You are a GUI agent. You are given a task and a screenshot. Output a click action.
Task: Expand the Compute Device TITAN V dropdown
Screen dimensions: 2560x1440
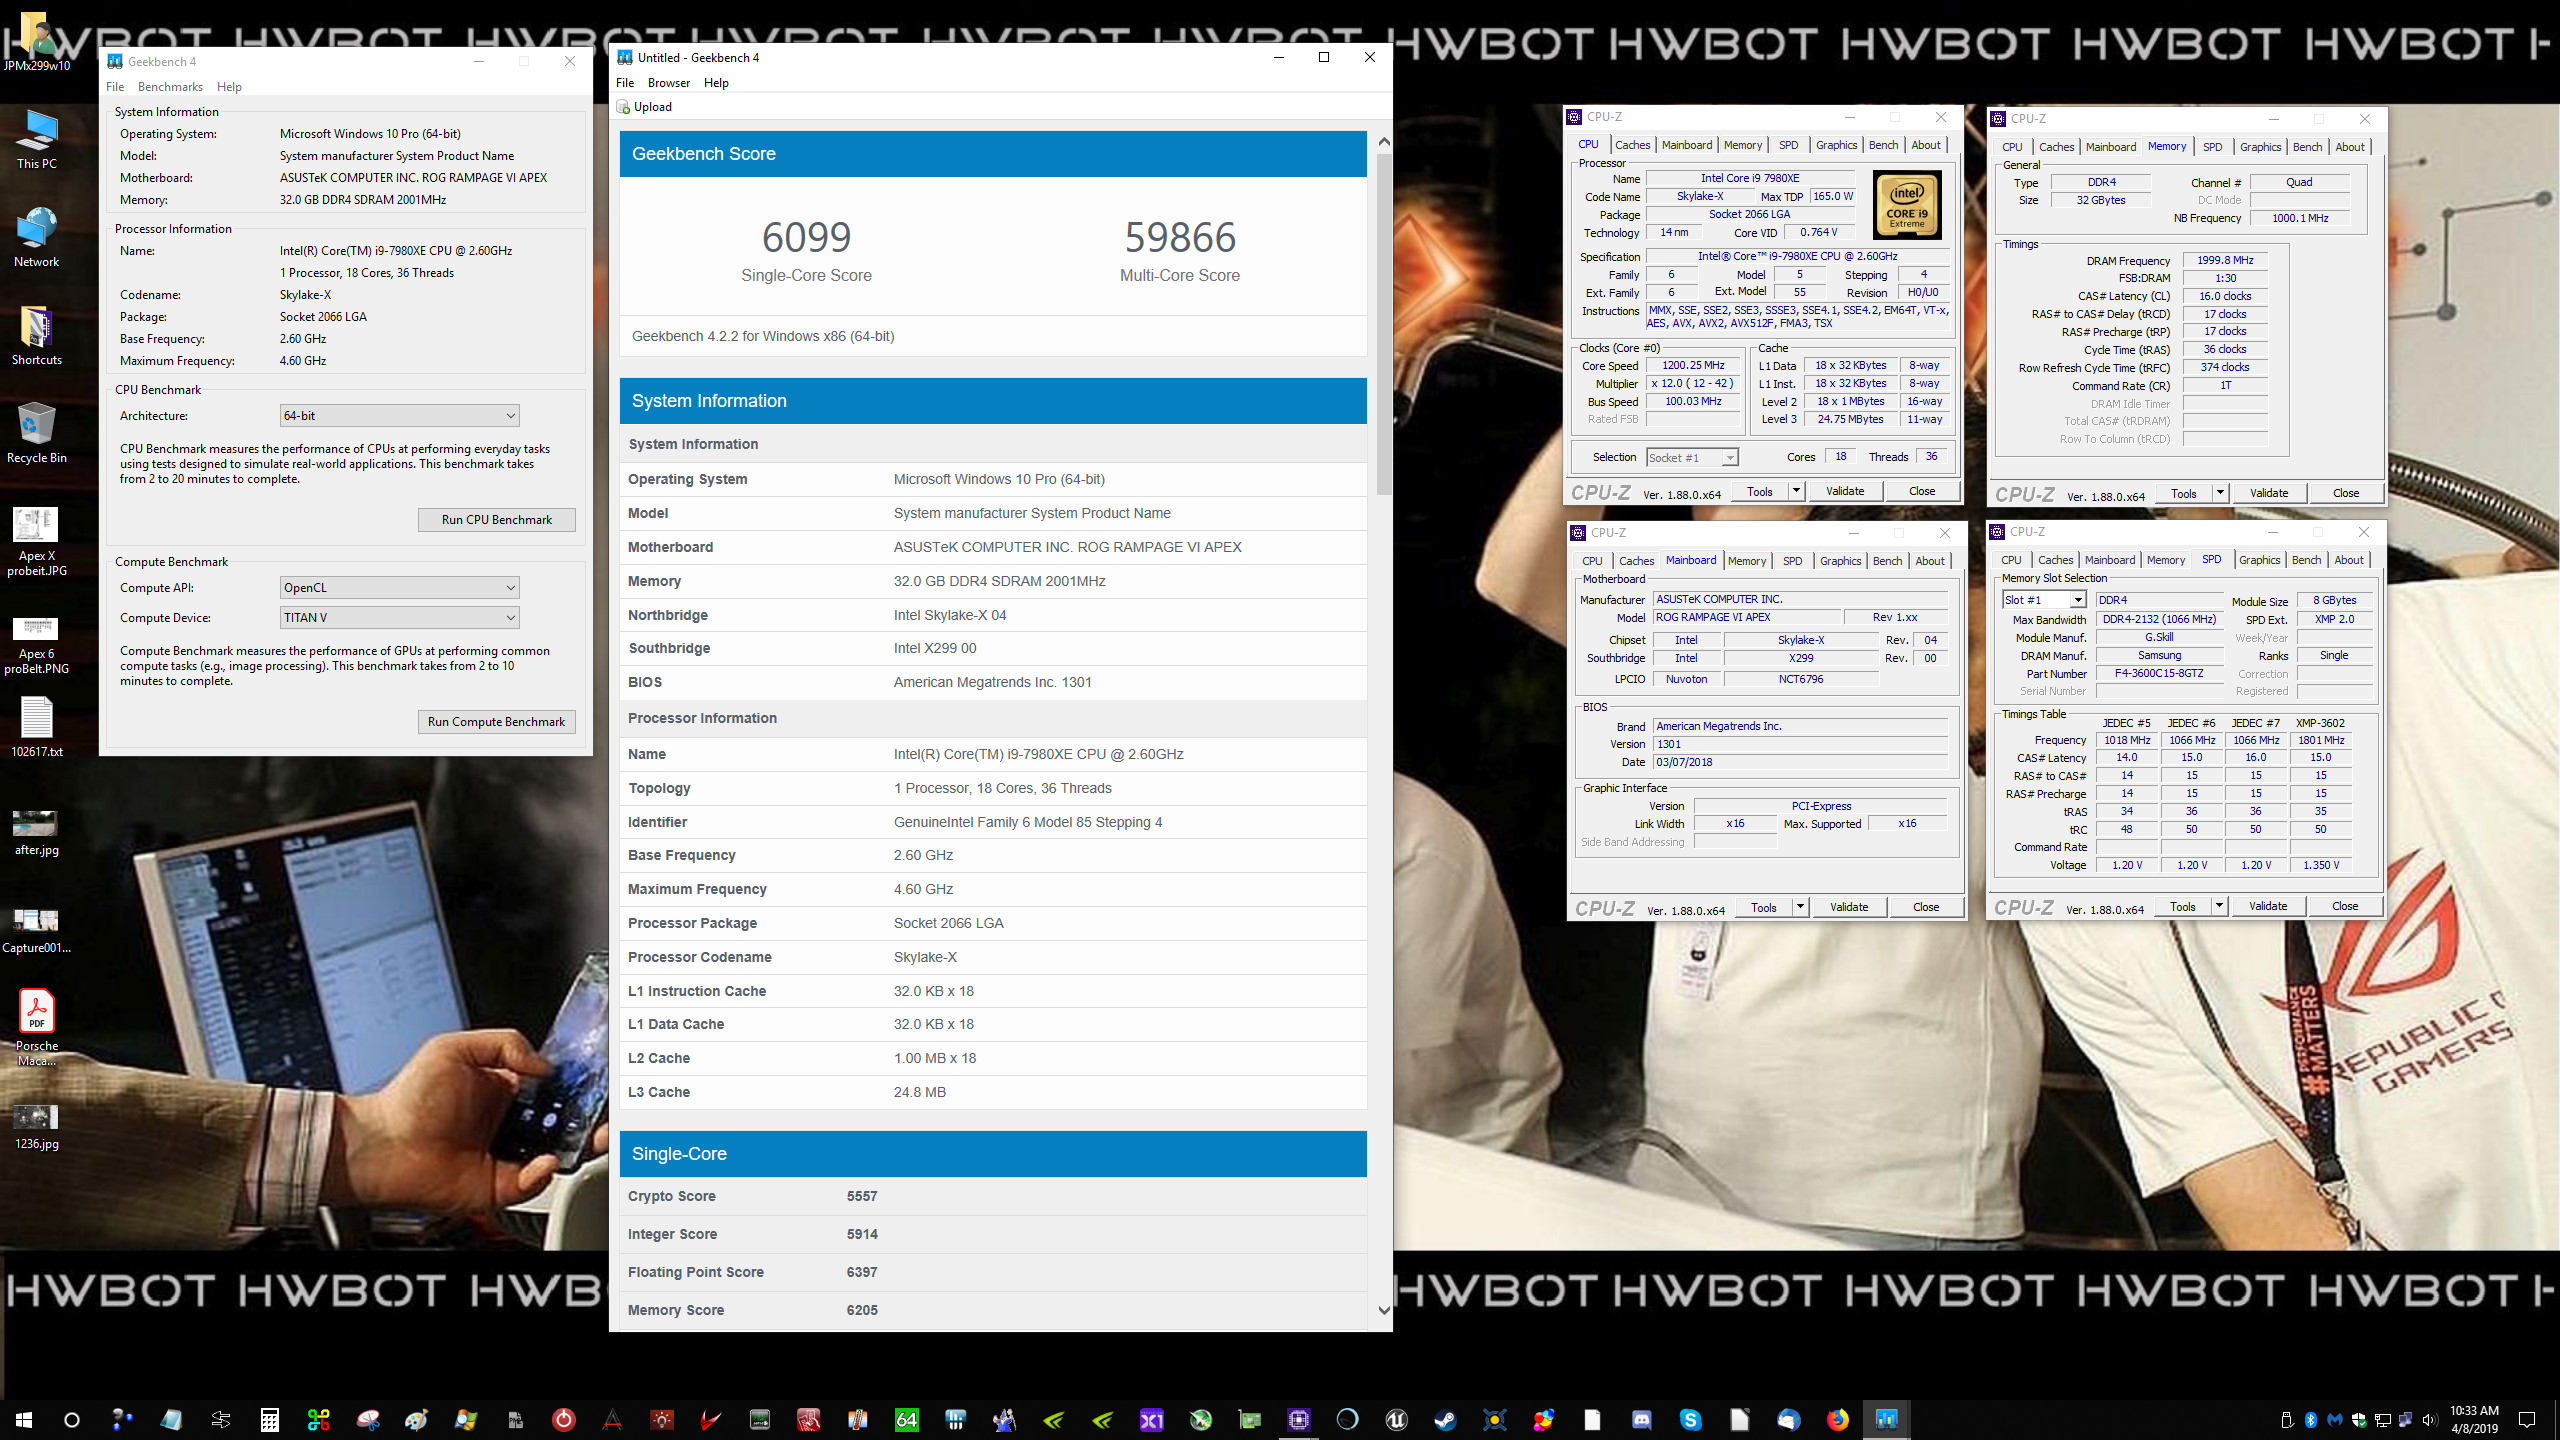click(399, 618)
